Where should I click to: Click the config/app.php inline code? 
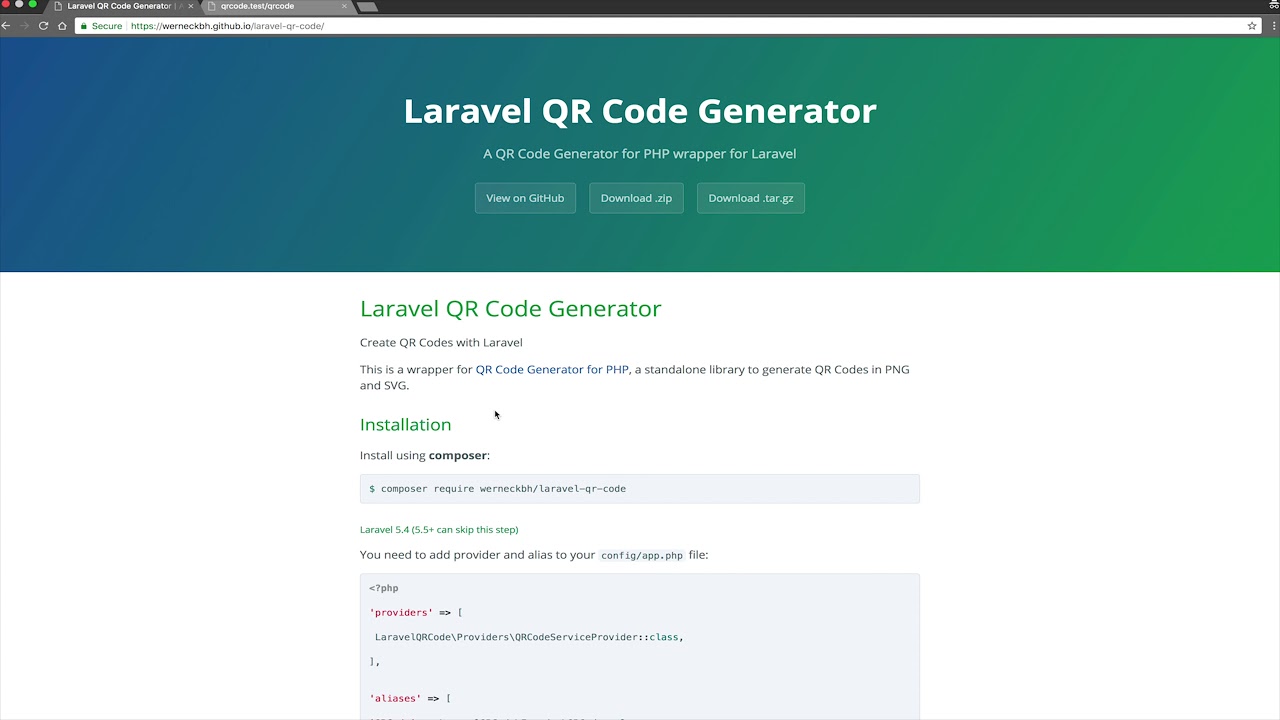click(642, 555)
